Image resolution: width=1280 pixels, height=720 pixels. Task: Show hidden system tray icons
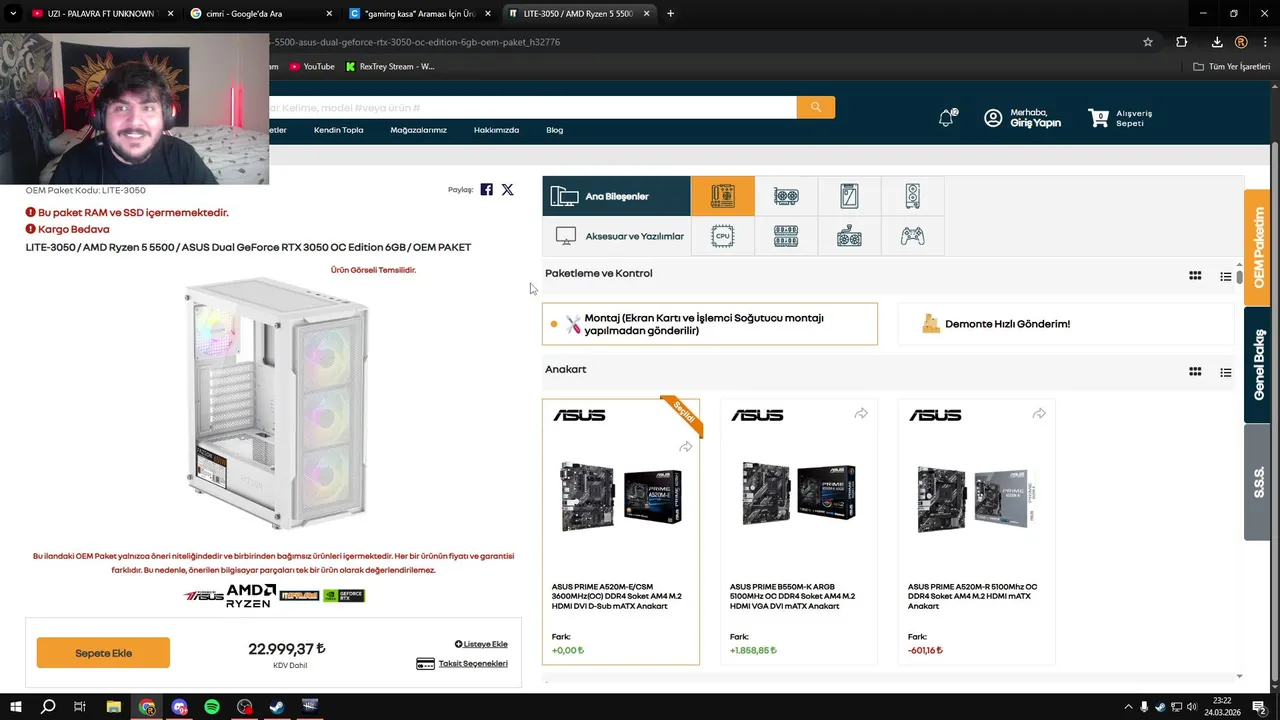click(1129, 707)
